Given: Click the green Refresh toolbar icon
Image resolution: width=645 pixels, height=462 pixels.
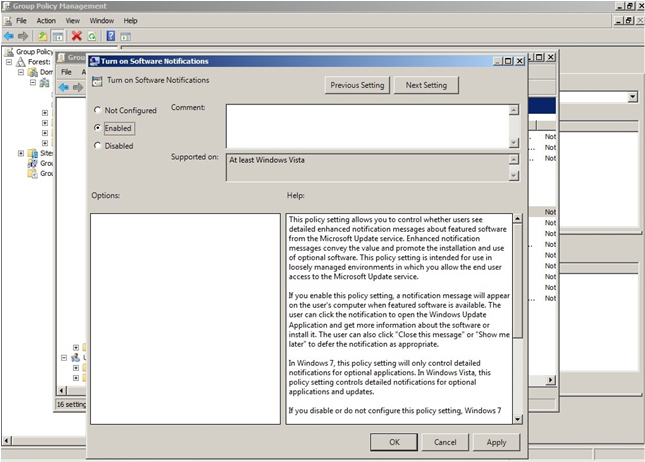Looking at the screenshot, I should click(92, 35).
